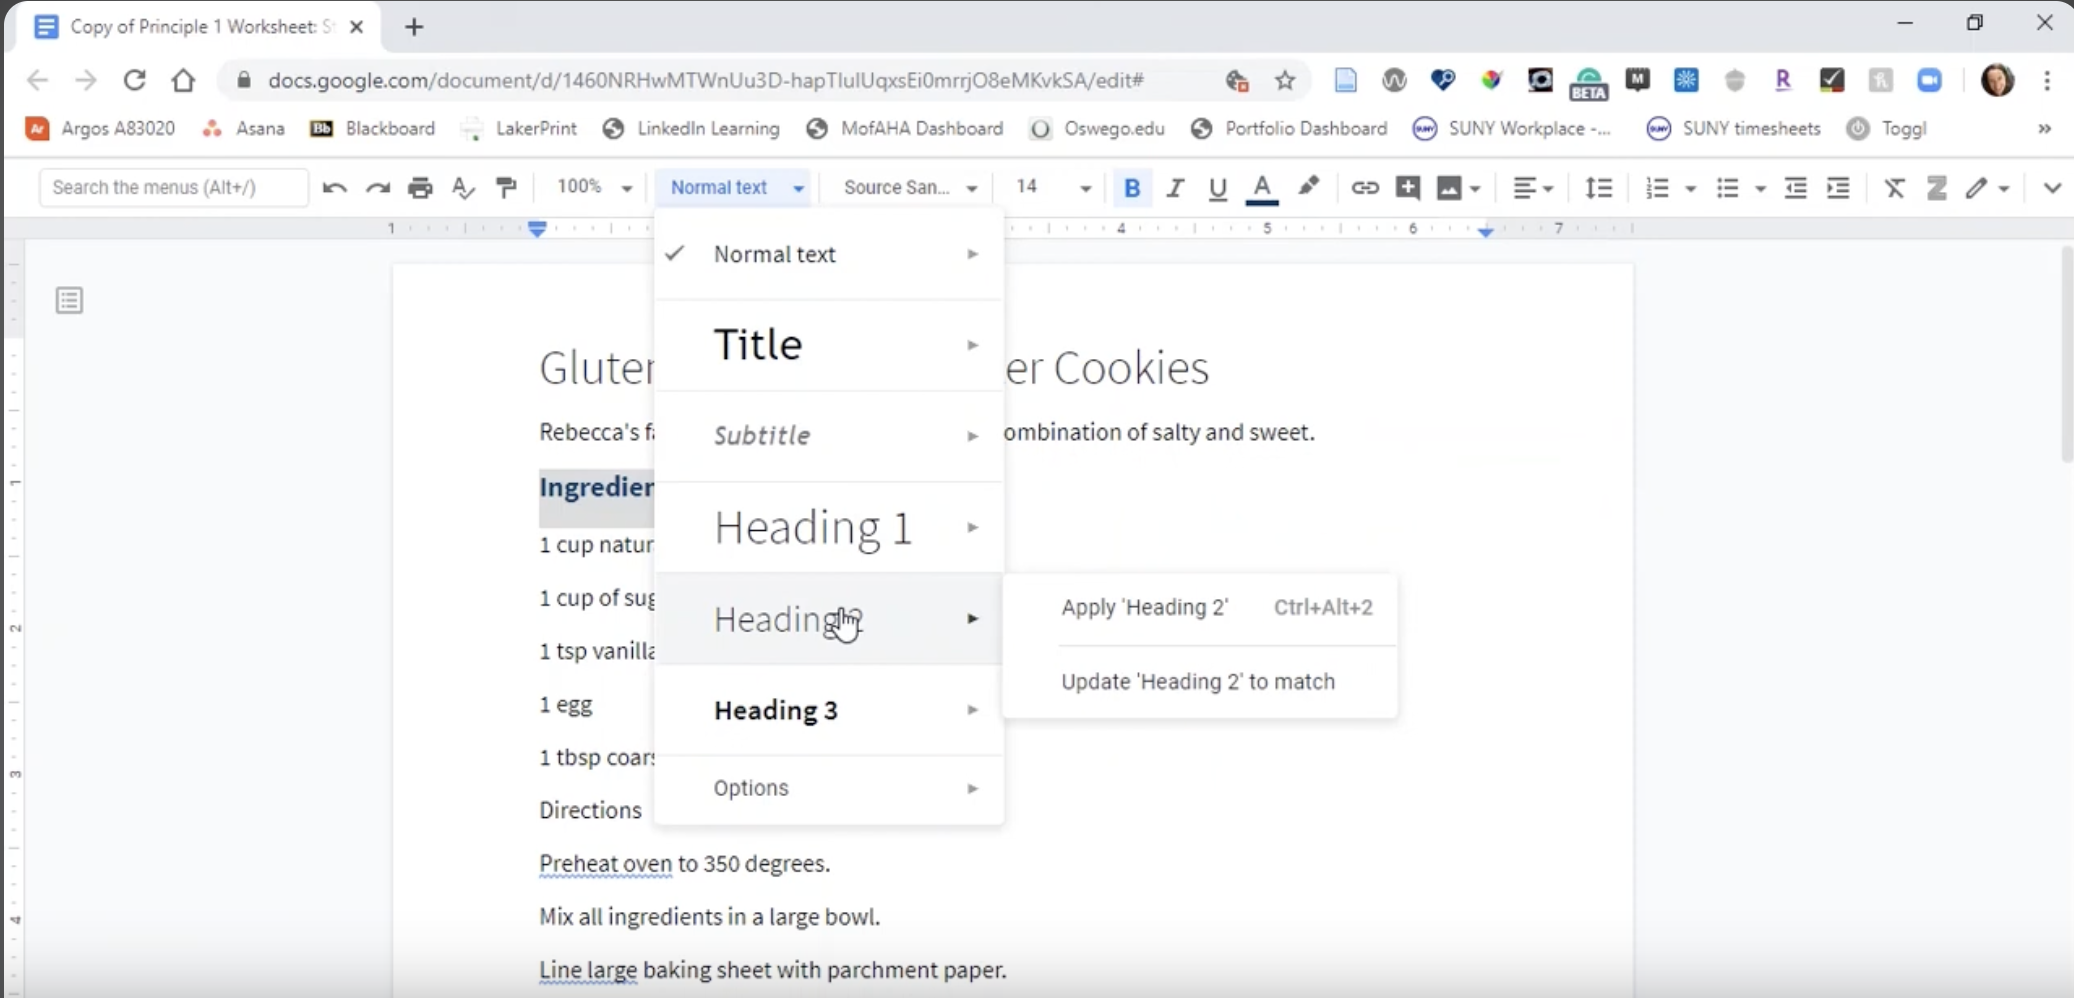Choose the Title style menu item
This screenshot has height=998, width=2074.
[829, 345]
